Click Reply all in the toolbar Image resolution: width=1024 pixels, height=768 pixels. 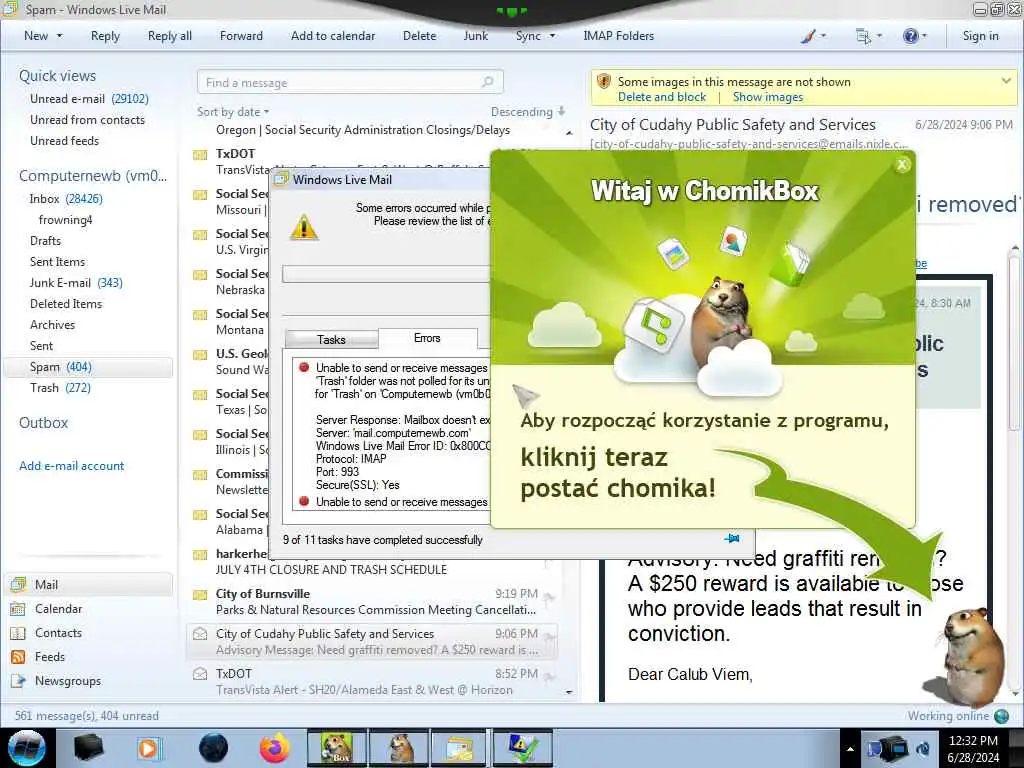click(x=170, y=36)
